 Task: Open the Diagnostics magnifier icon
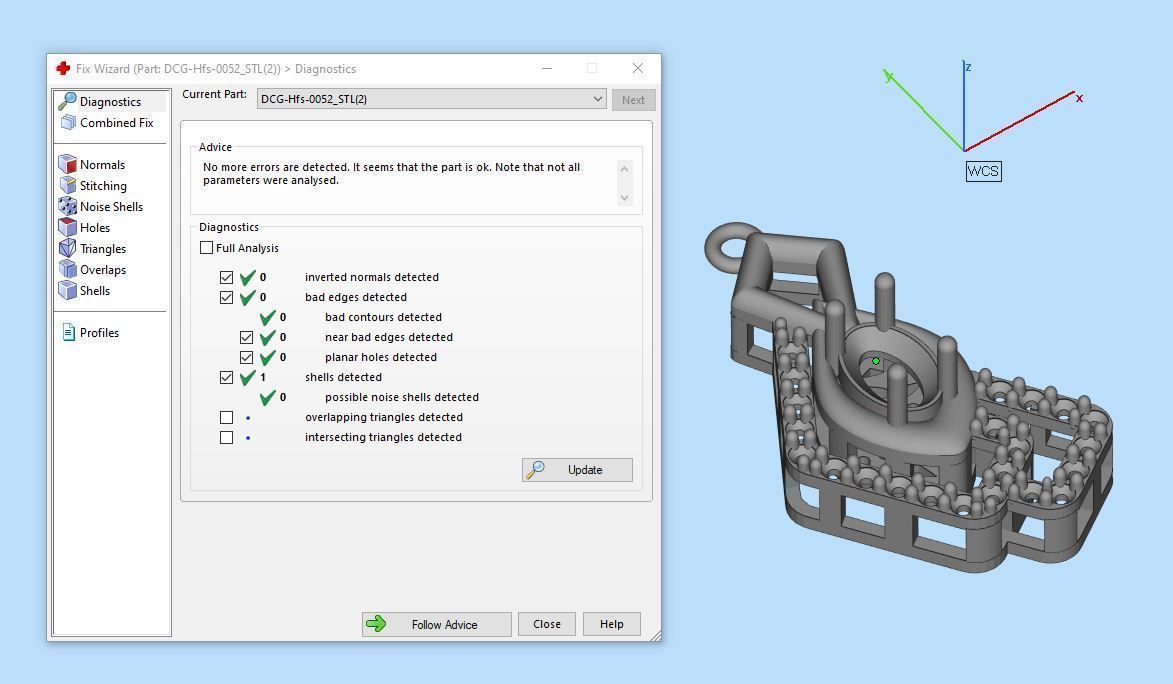[x=67, y=101]
